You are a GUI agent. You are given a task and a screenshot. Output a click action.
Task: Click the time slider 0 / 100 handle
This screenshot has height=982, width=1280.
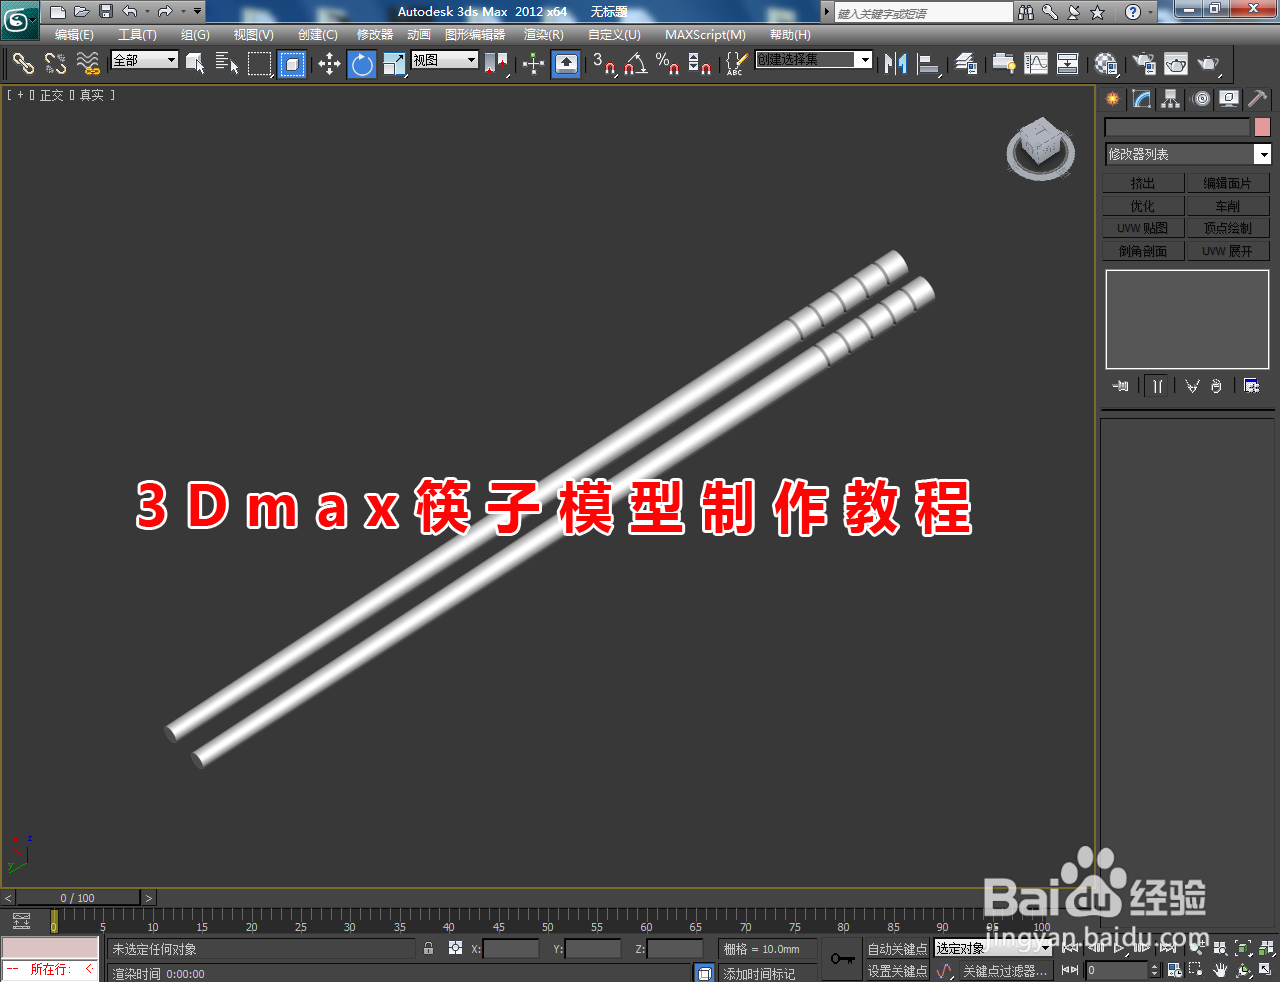pos(78,898)
